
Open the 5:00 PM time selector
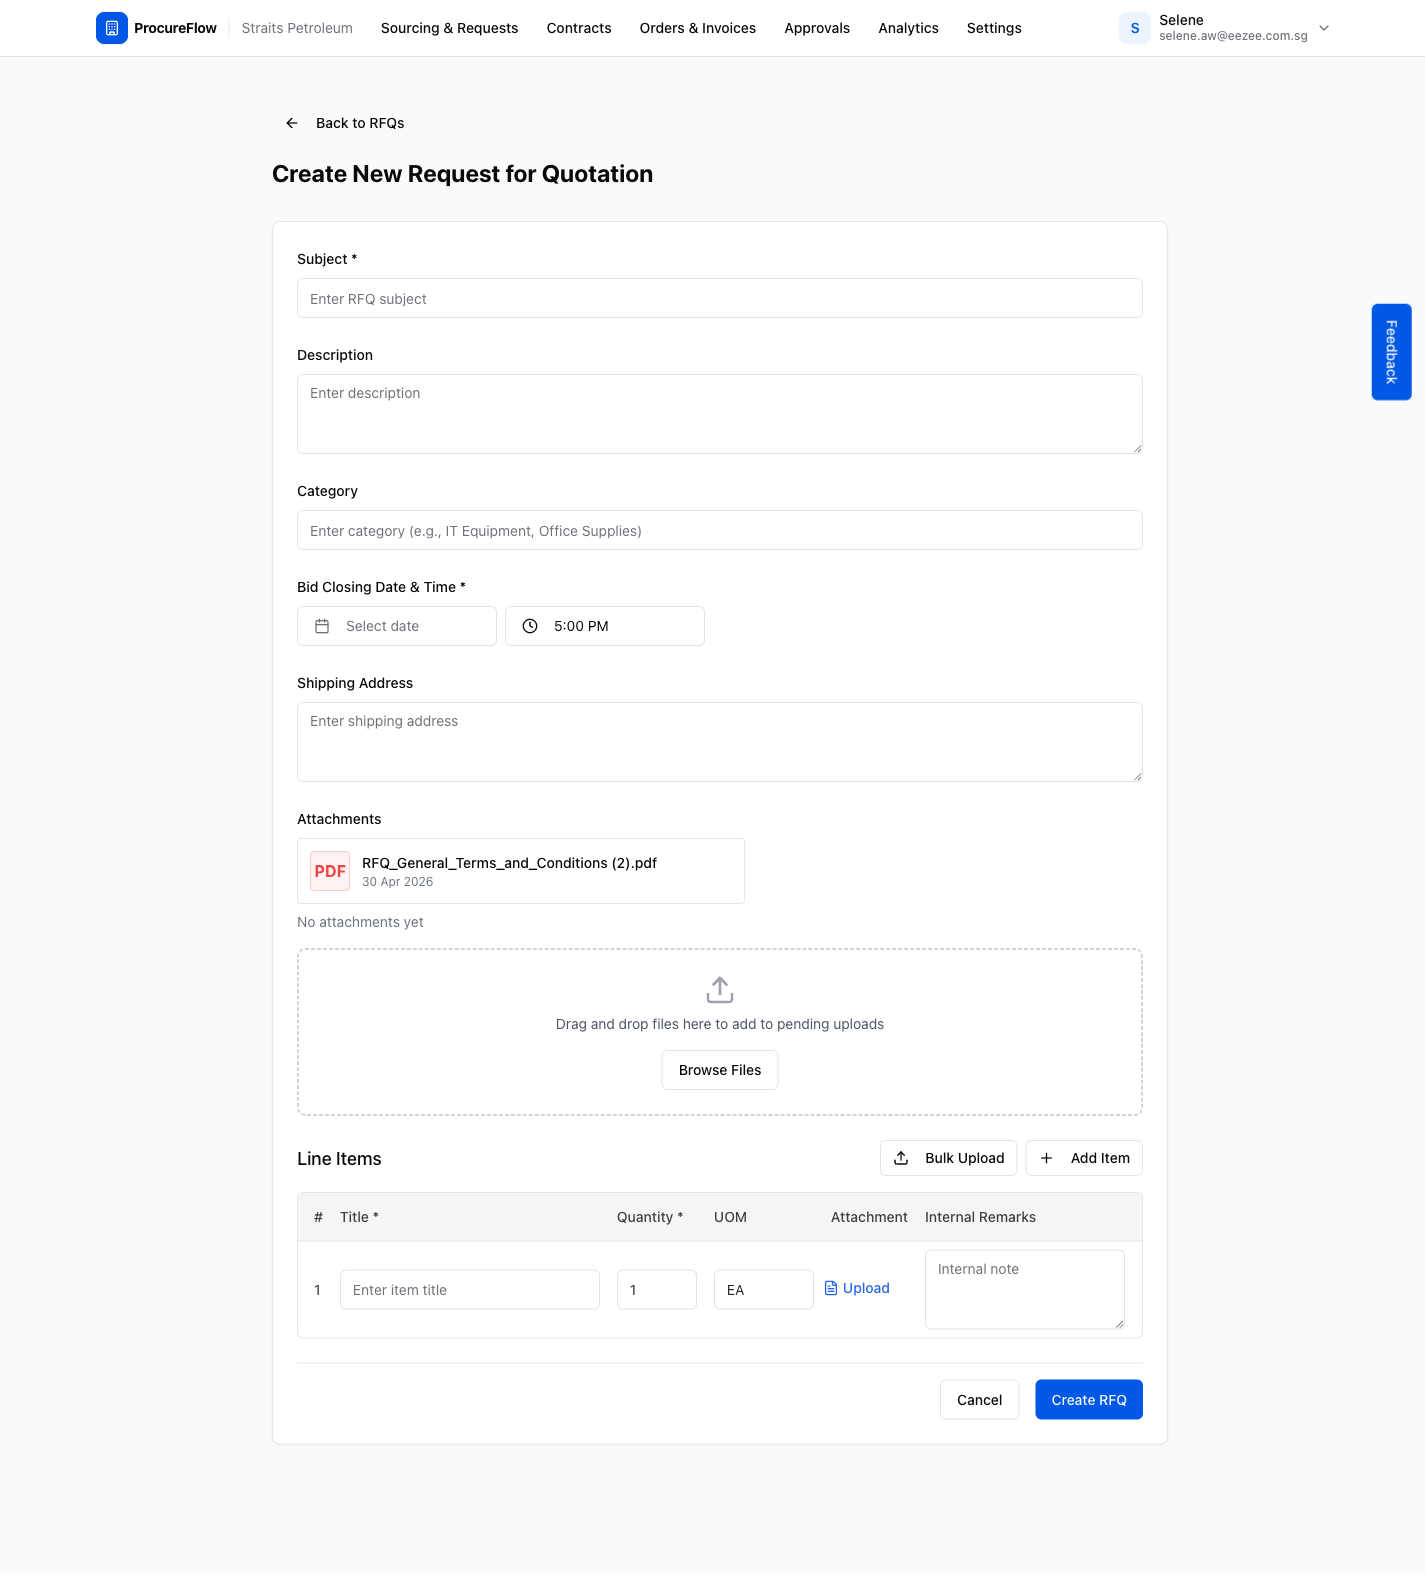tap(605, 626)
